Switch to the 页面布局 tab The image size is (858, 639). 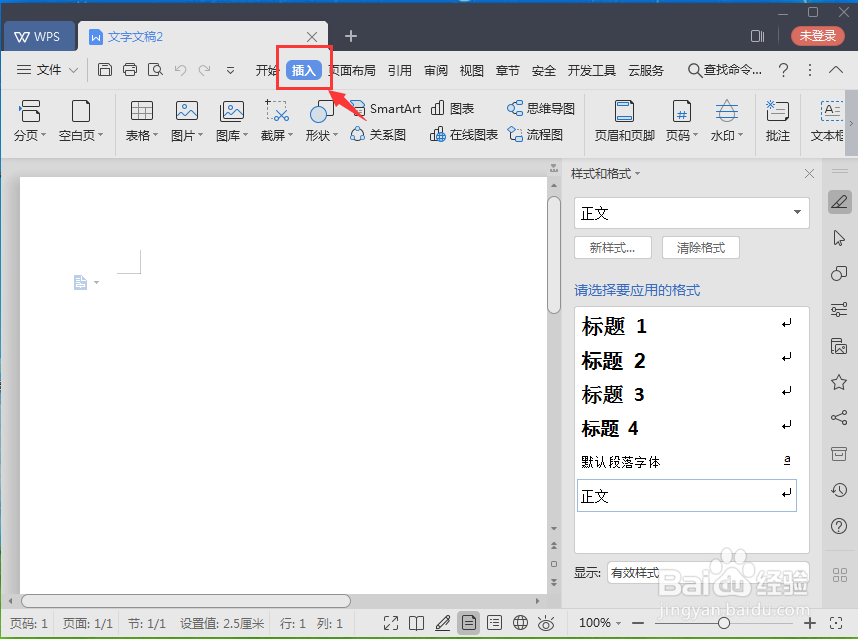click(353, 70)
